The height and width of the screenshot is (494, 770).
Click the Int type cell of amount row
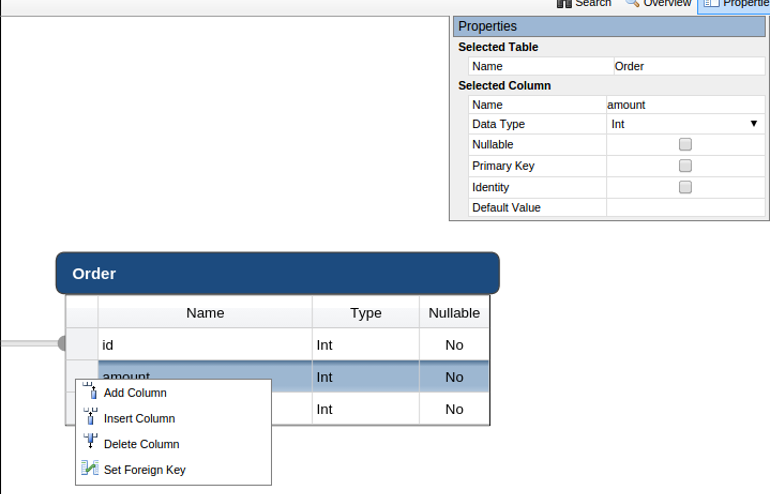click(366, 377)
